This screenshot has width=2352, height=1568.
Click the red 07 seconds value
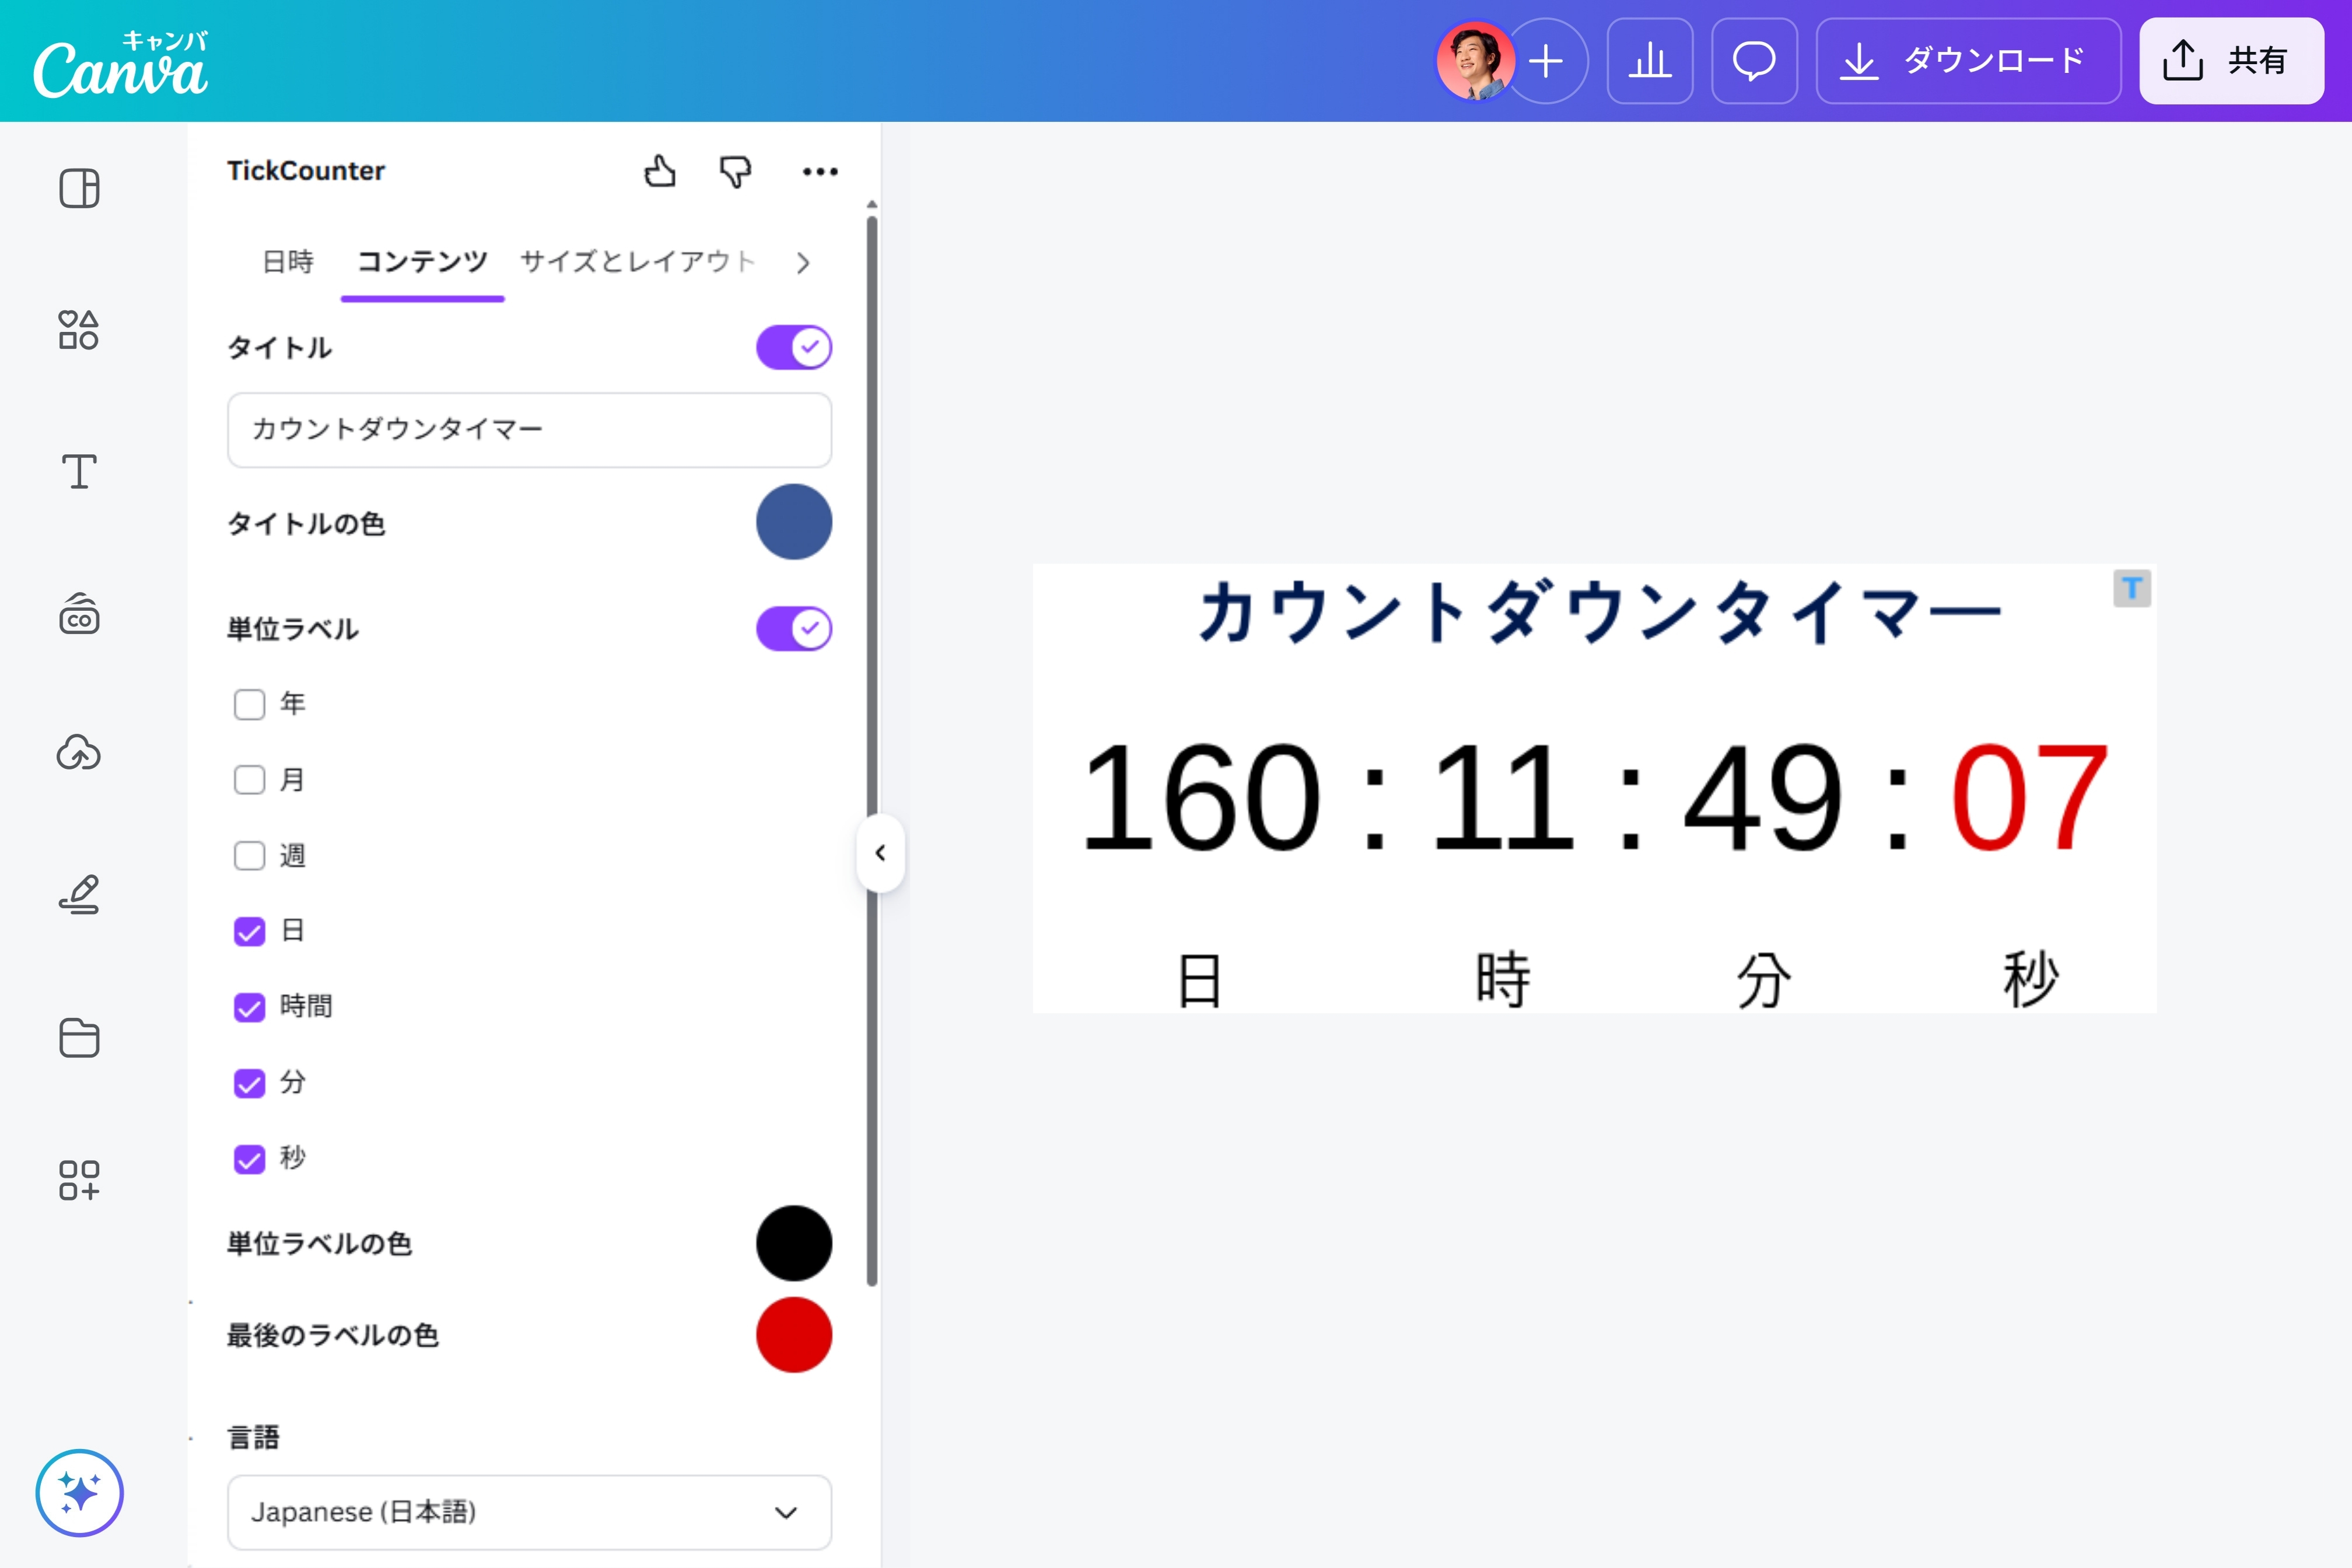(x=2030, y=797)
